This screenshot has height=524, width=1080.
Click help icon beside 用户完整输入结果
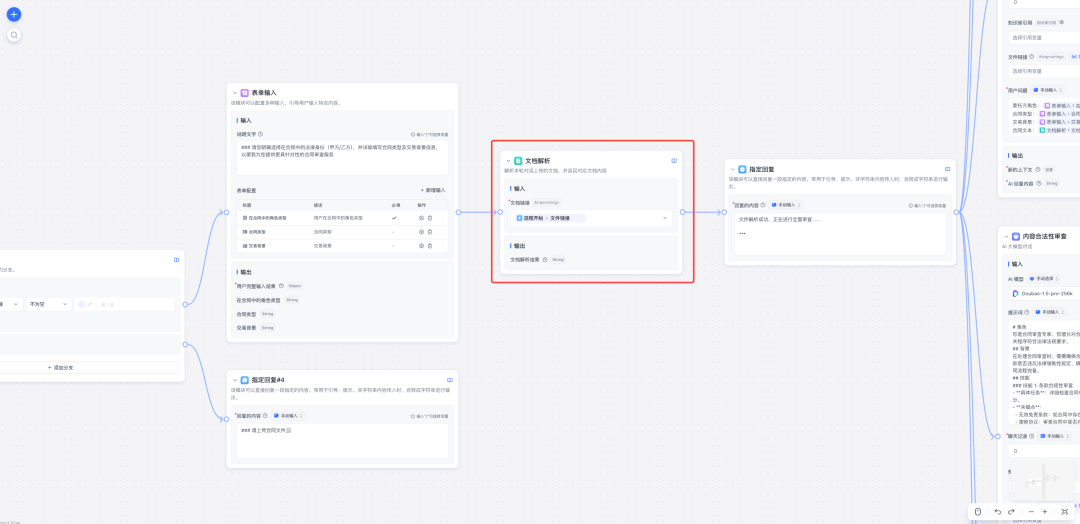coord(281,285)
